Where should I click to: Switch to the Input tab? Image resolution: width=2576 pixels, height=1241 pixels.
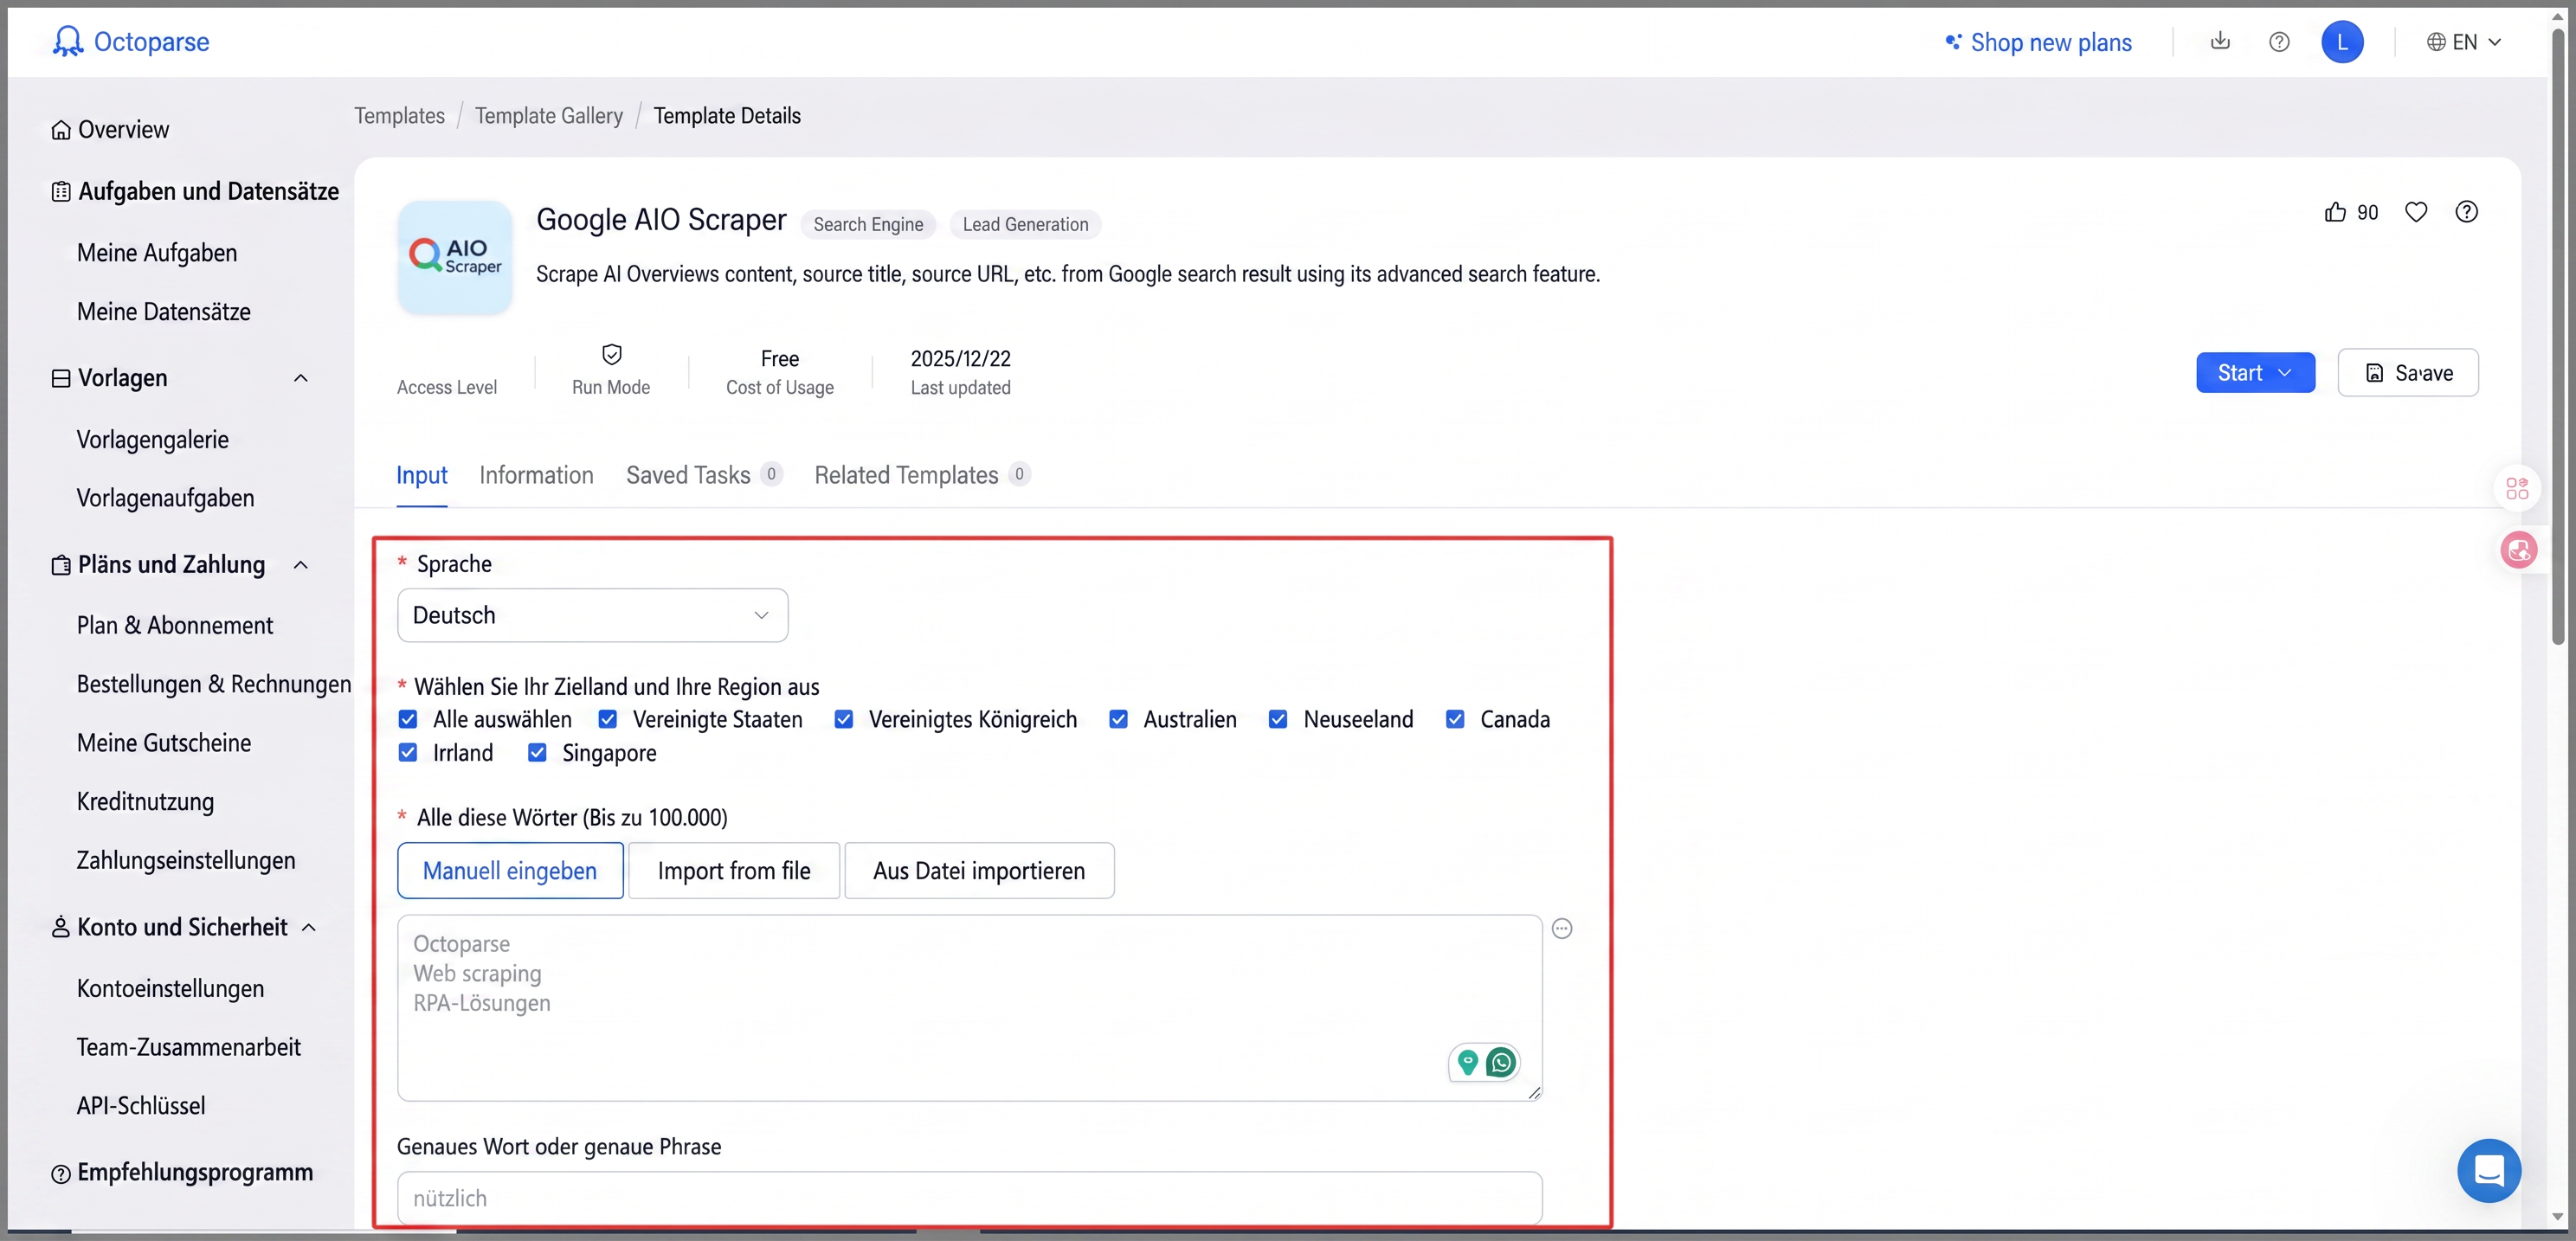pyautogui.click(x=421, y=475)
